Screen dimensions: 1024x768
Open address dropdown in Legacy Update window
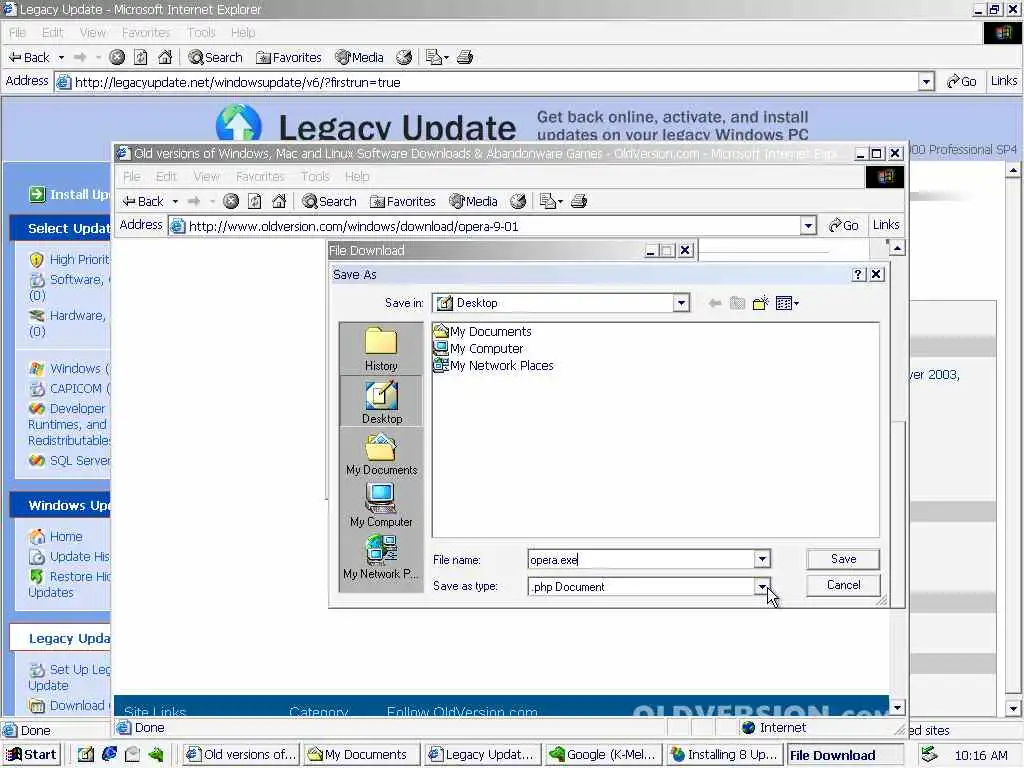(926, 82)
